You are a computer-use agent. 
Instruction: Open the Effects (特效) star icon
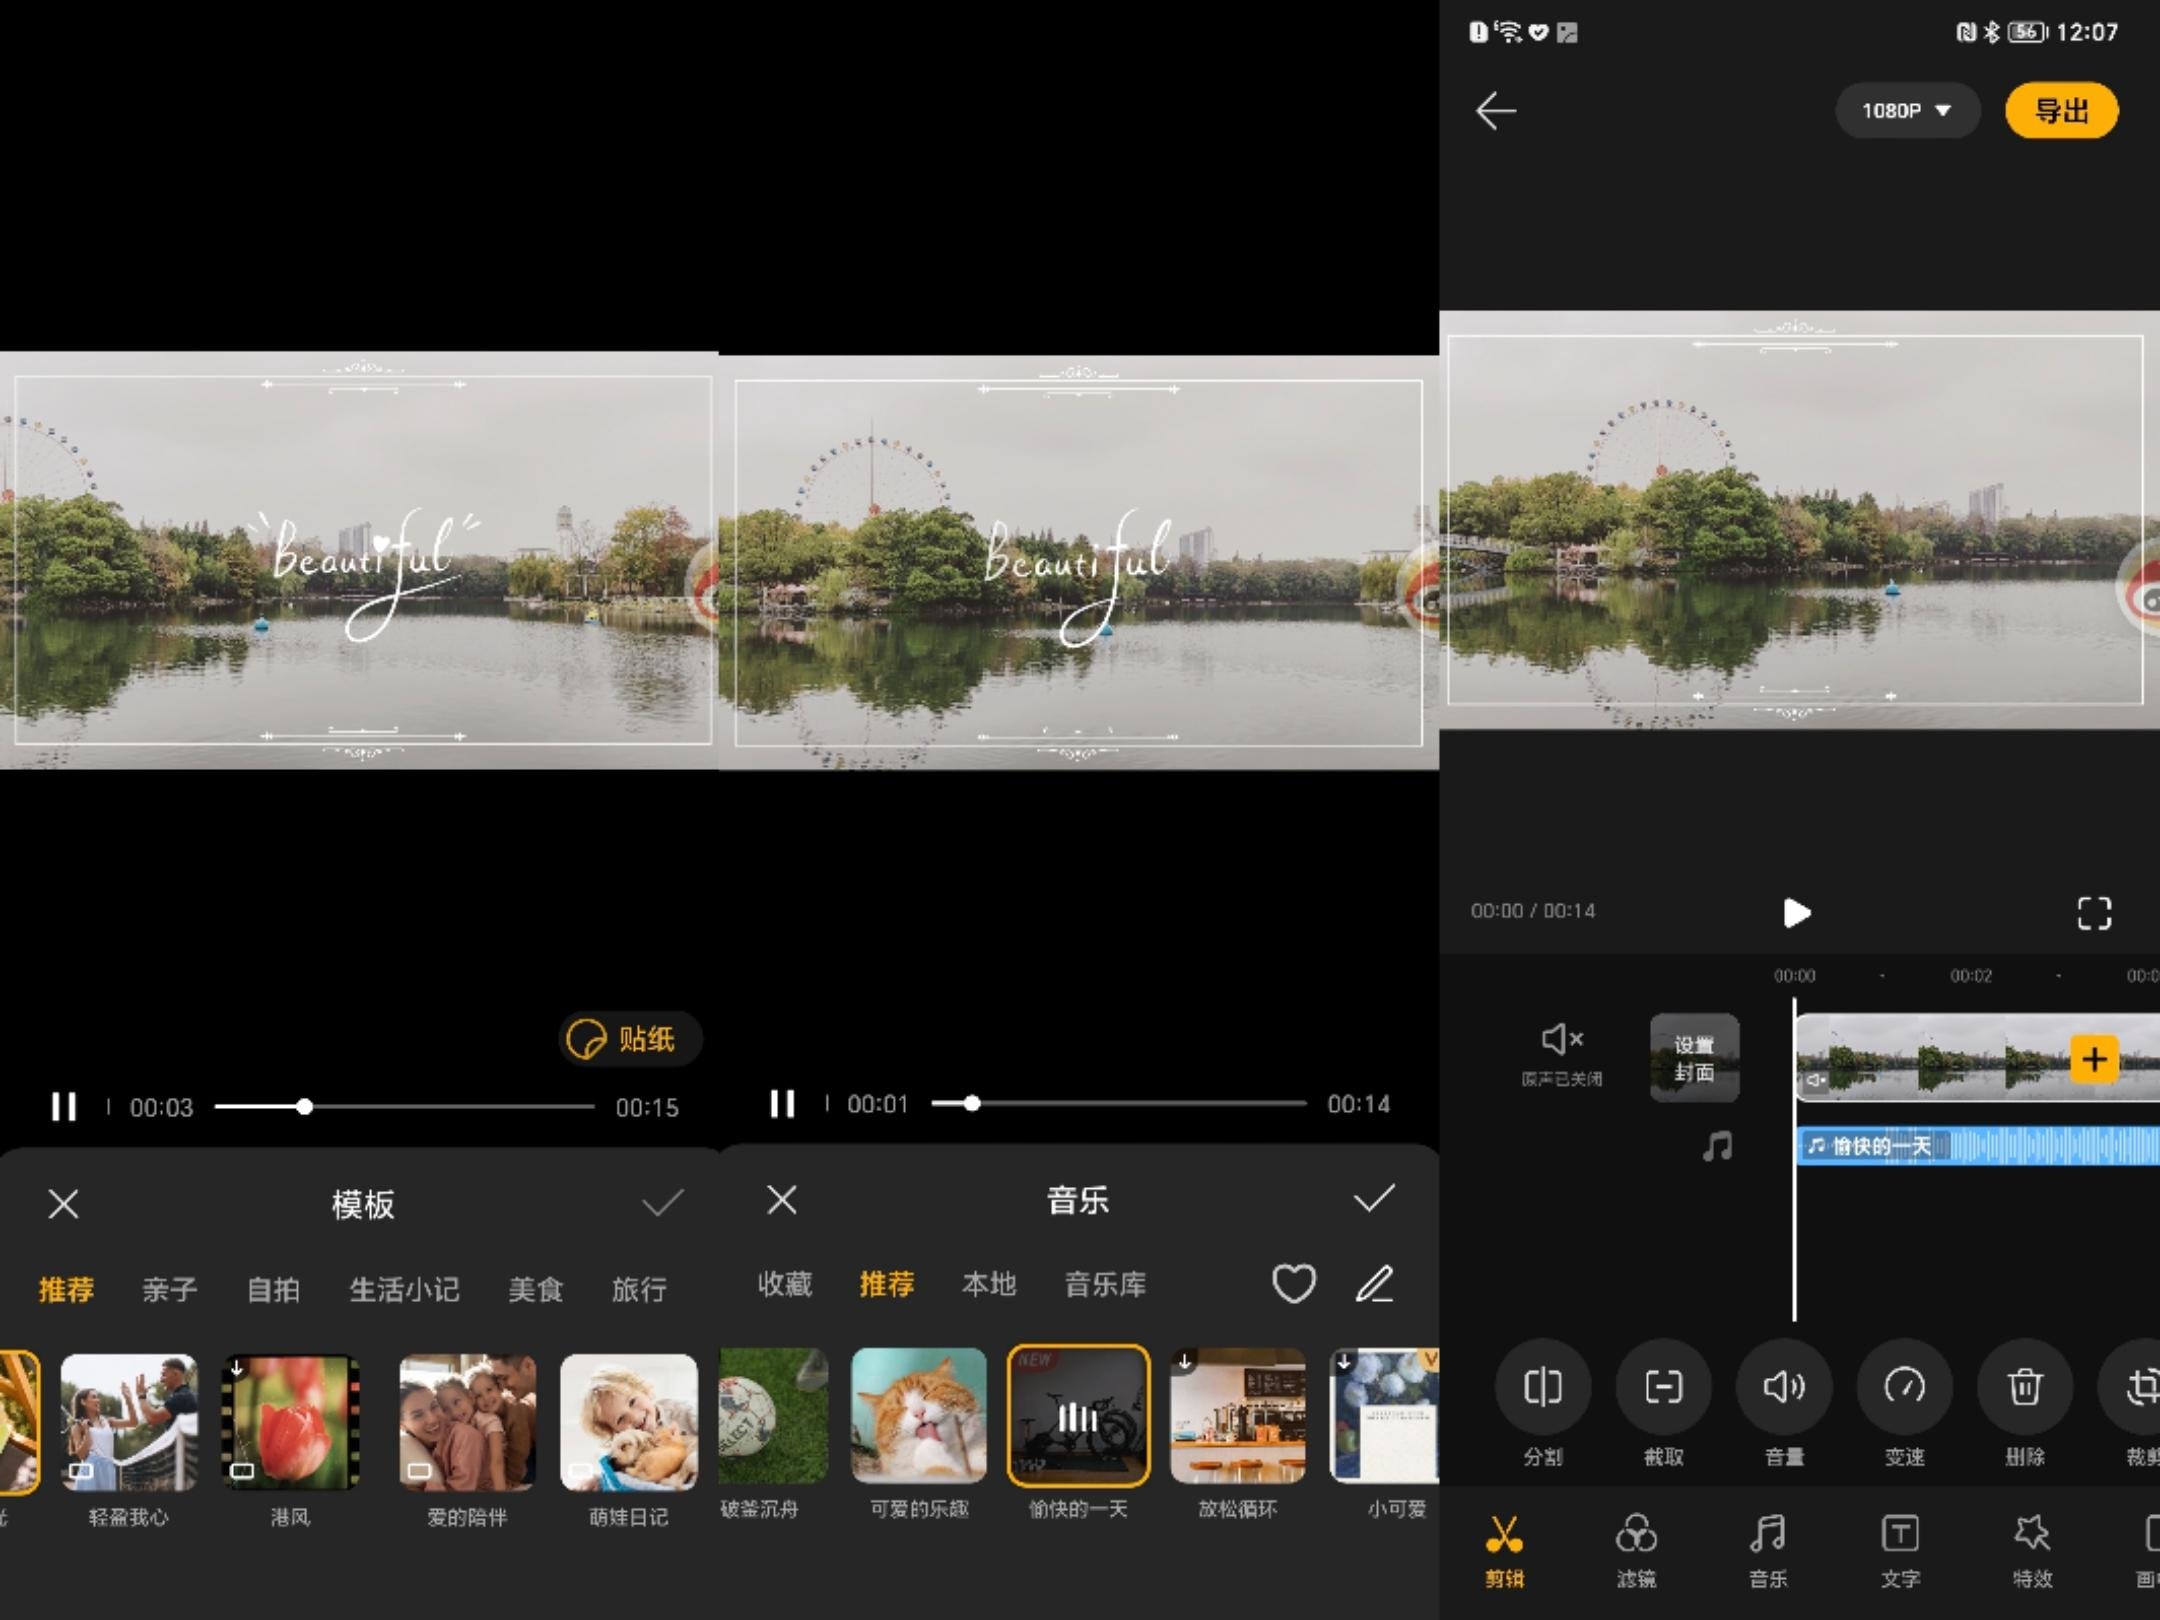2032,1534
